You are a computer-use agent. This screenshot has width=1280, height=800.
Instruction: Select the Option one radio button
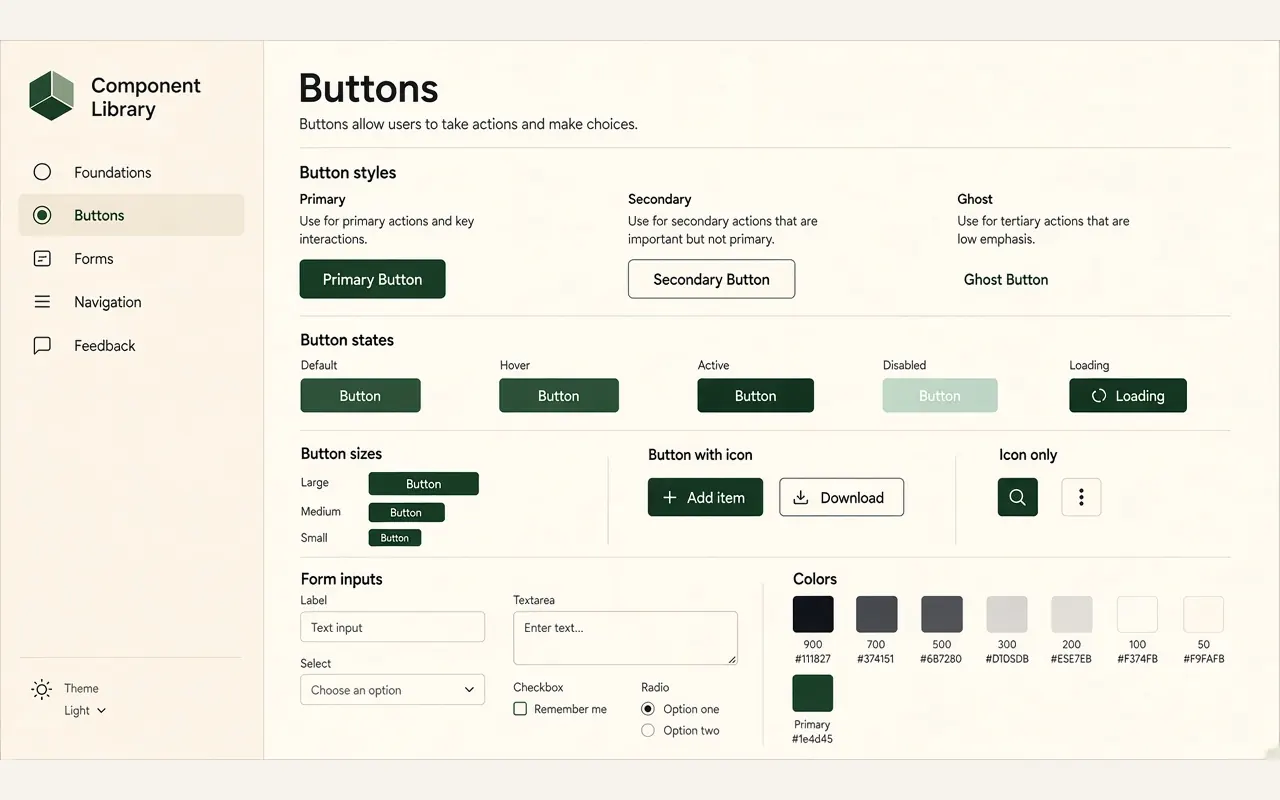(648, 709)
